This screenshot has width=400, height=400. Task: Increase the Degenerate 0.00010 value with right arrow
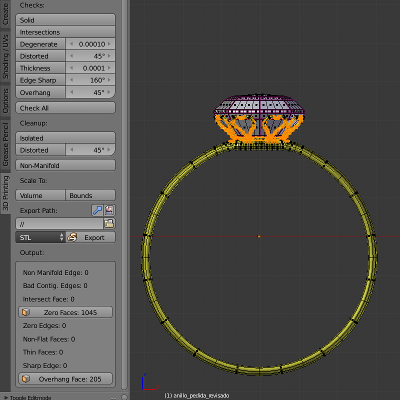click(x=109, y=44)
